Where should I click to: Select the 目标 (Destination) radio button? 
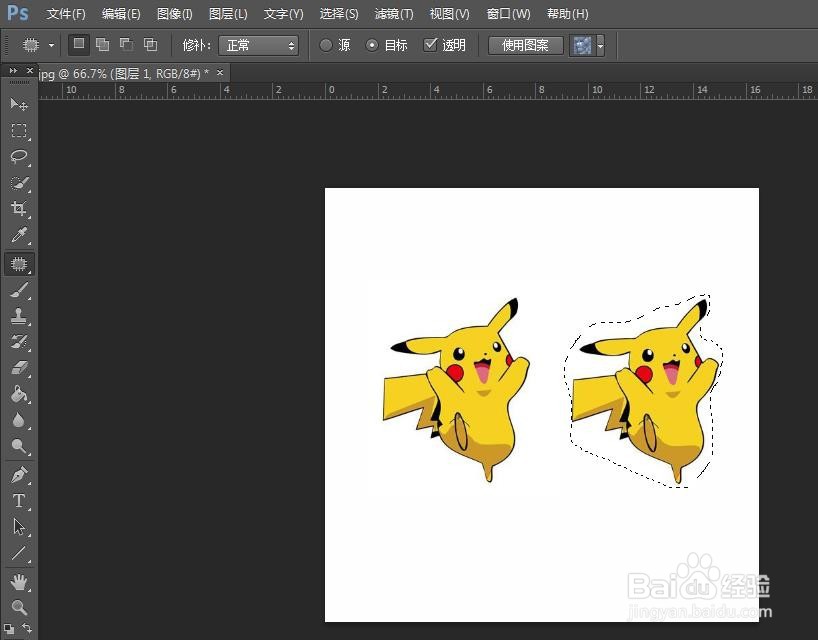[371, 45]
